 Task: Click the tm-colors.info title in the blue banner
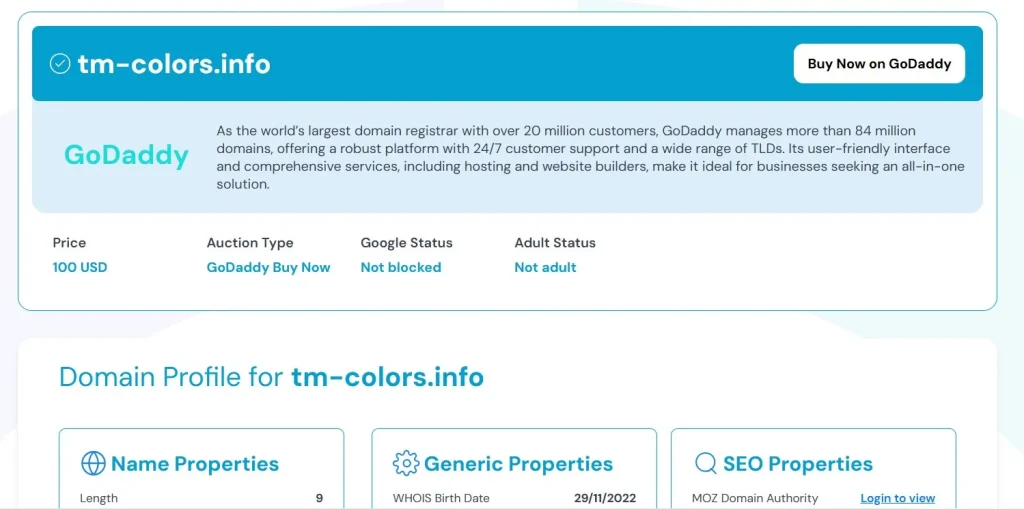[x=174, y=64]
